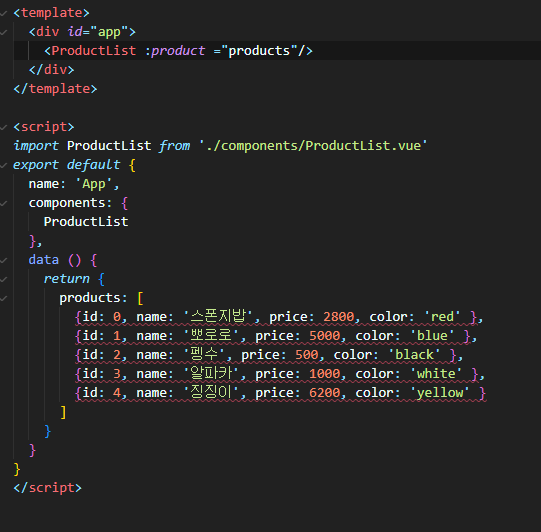Collapse the opening template tag fold chevron
This screenshot has height=532, width=541.
(x=3, y=13)
